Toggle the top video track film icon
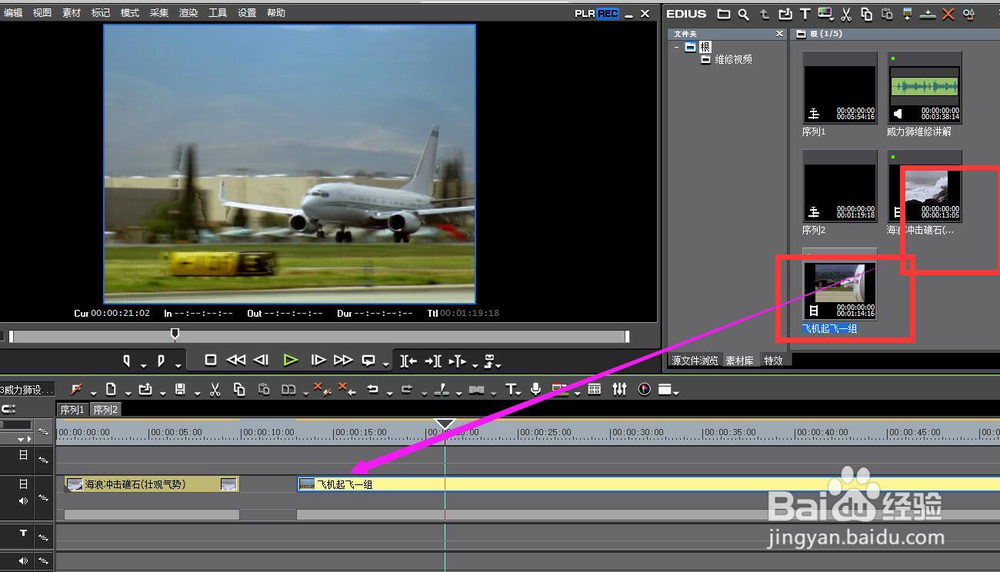Viewport: 1000px width, 572px height. click(23, 455)
